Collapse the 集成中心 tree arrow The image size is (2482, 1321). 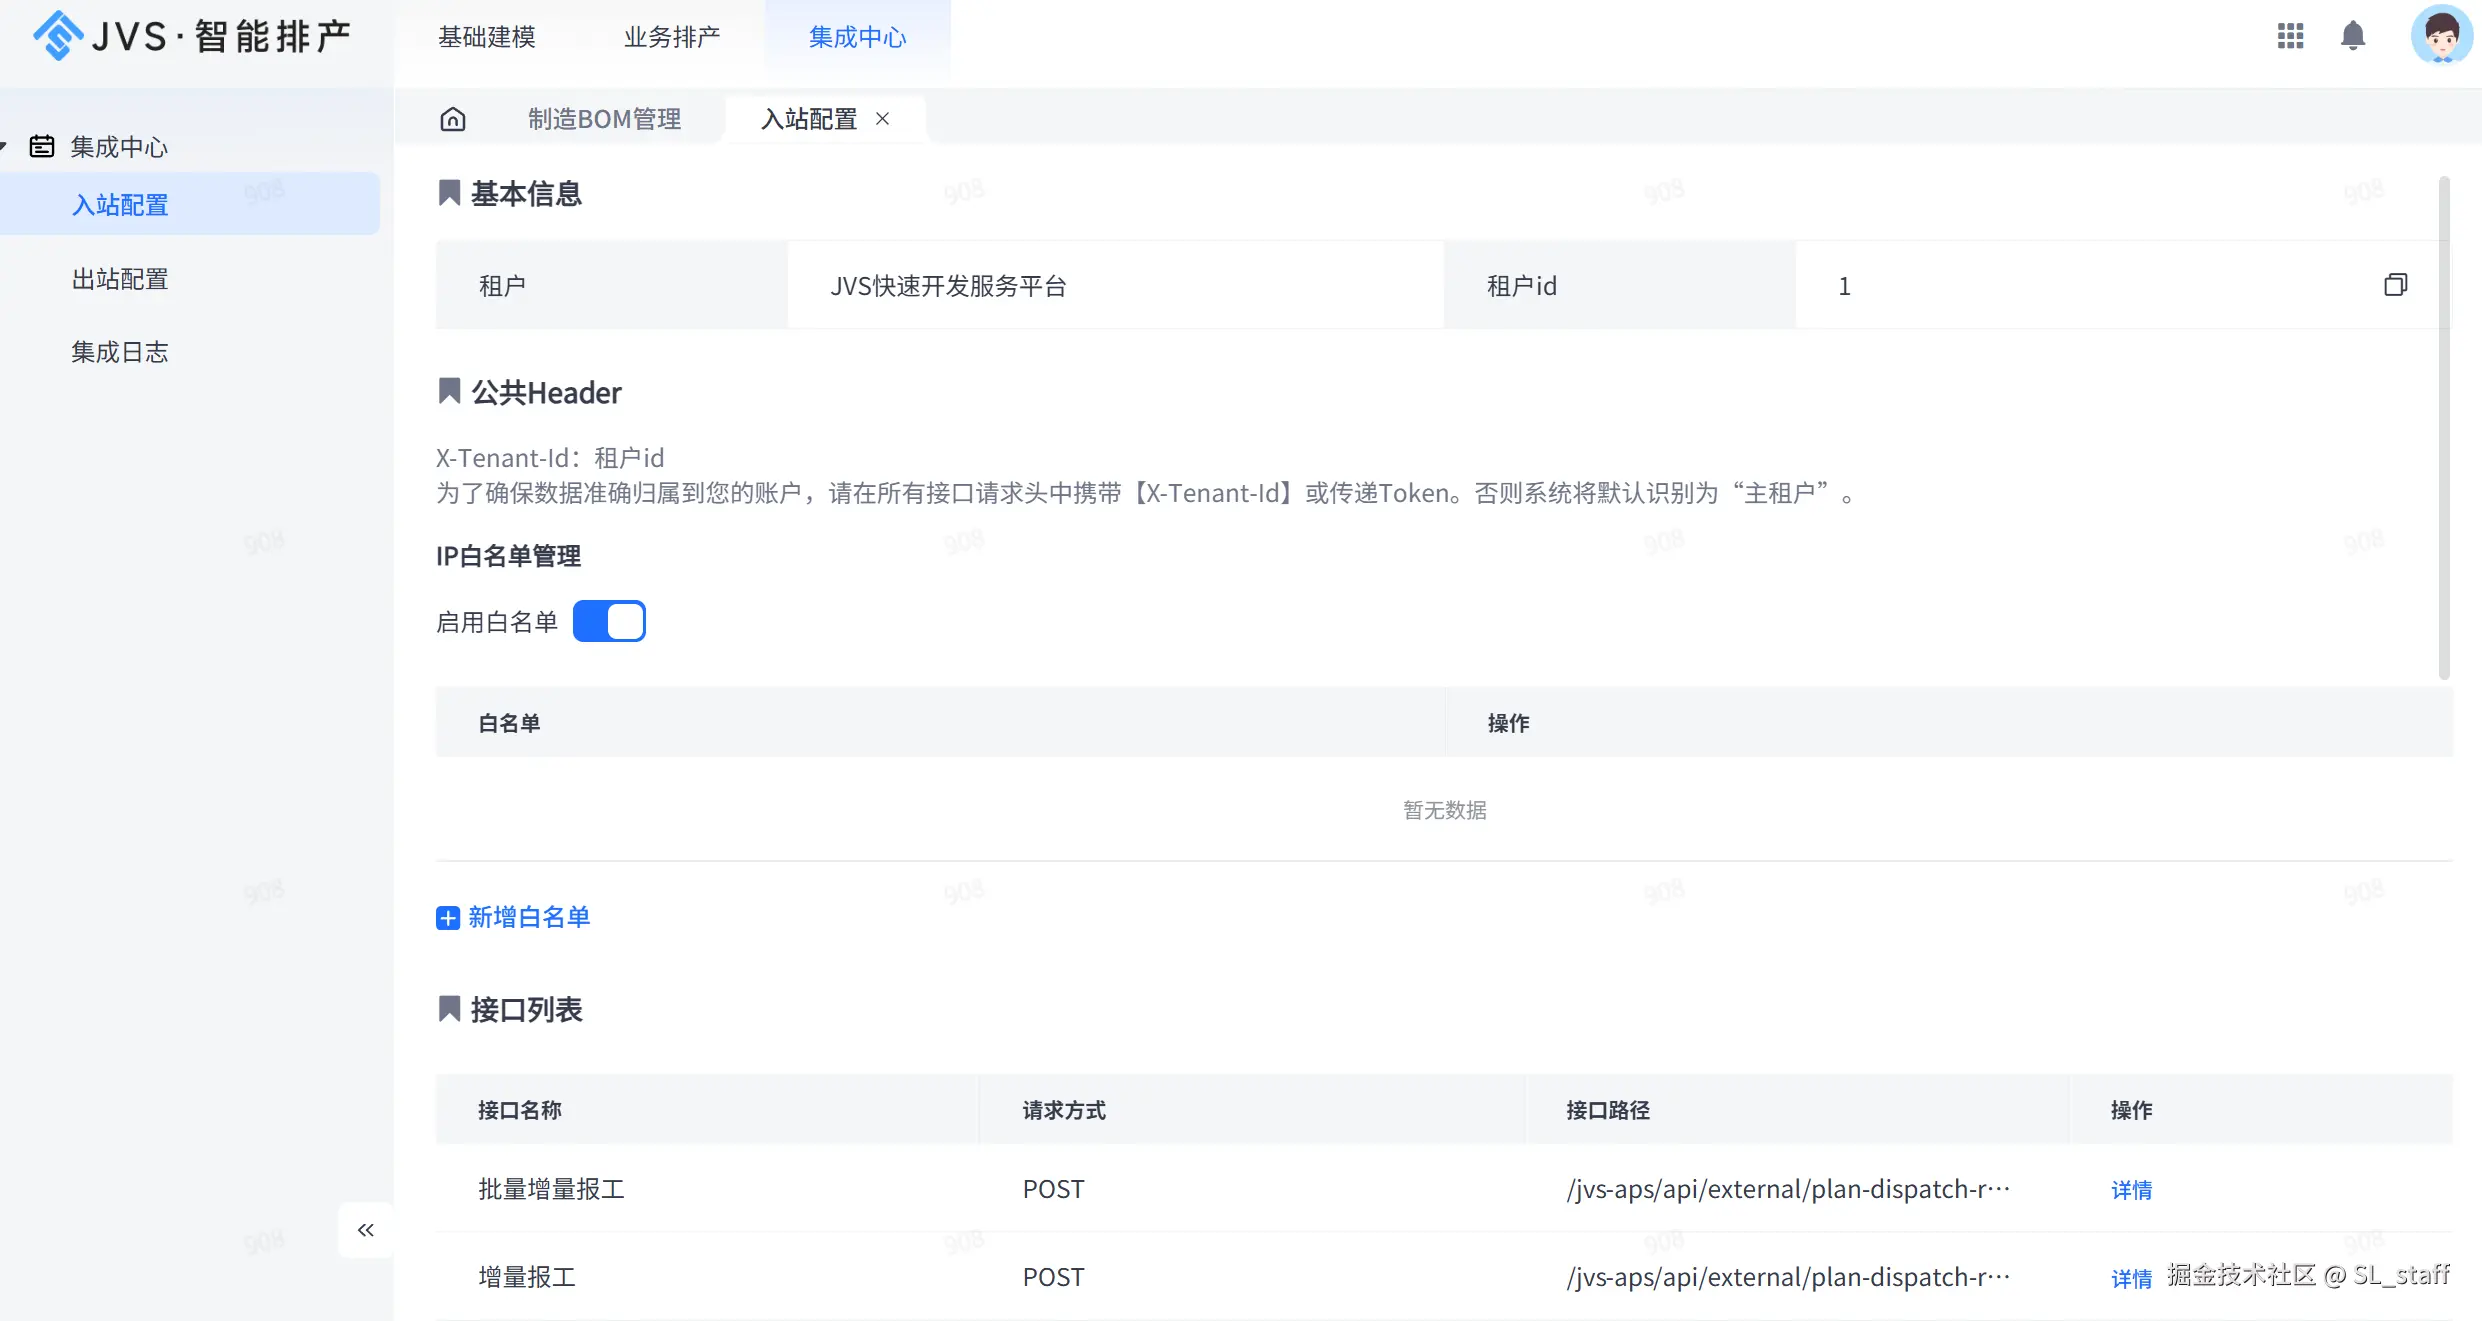[x=4, y=147]
